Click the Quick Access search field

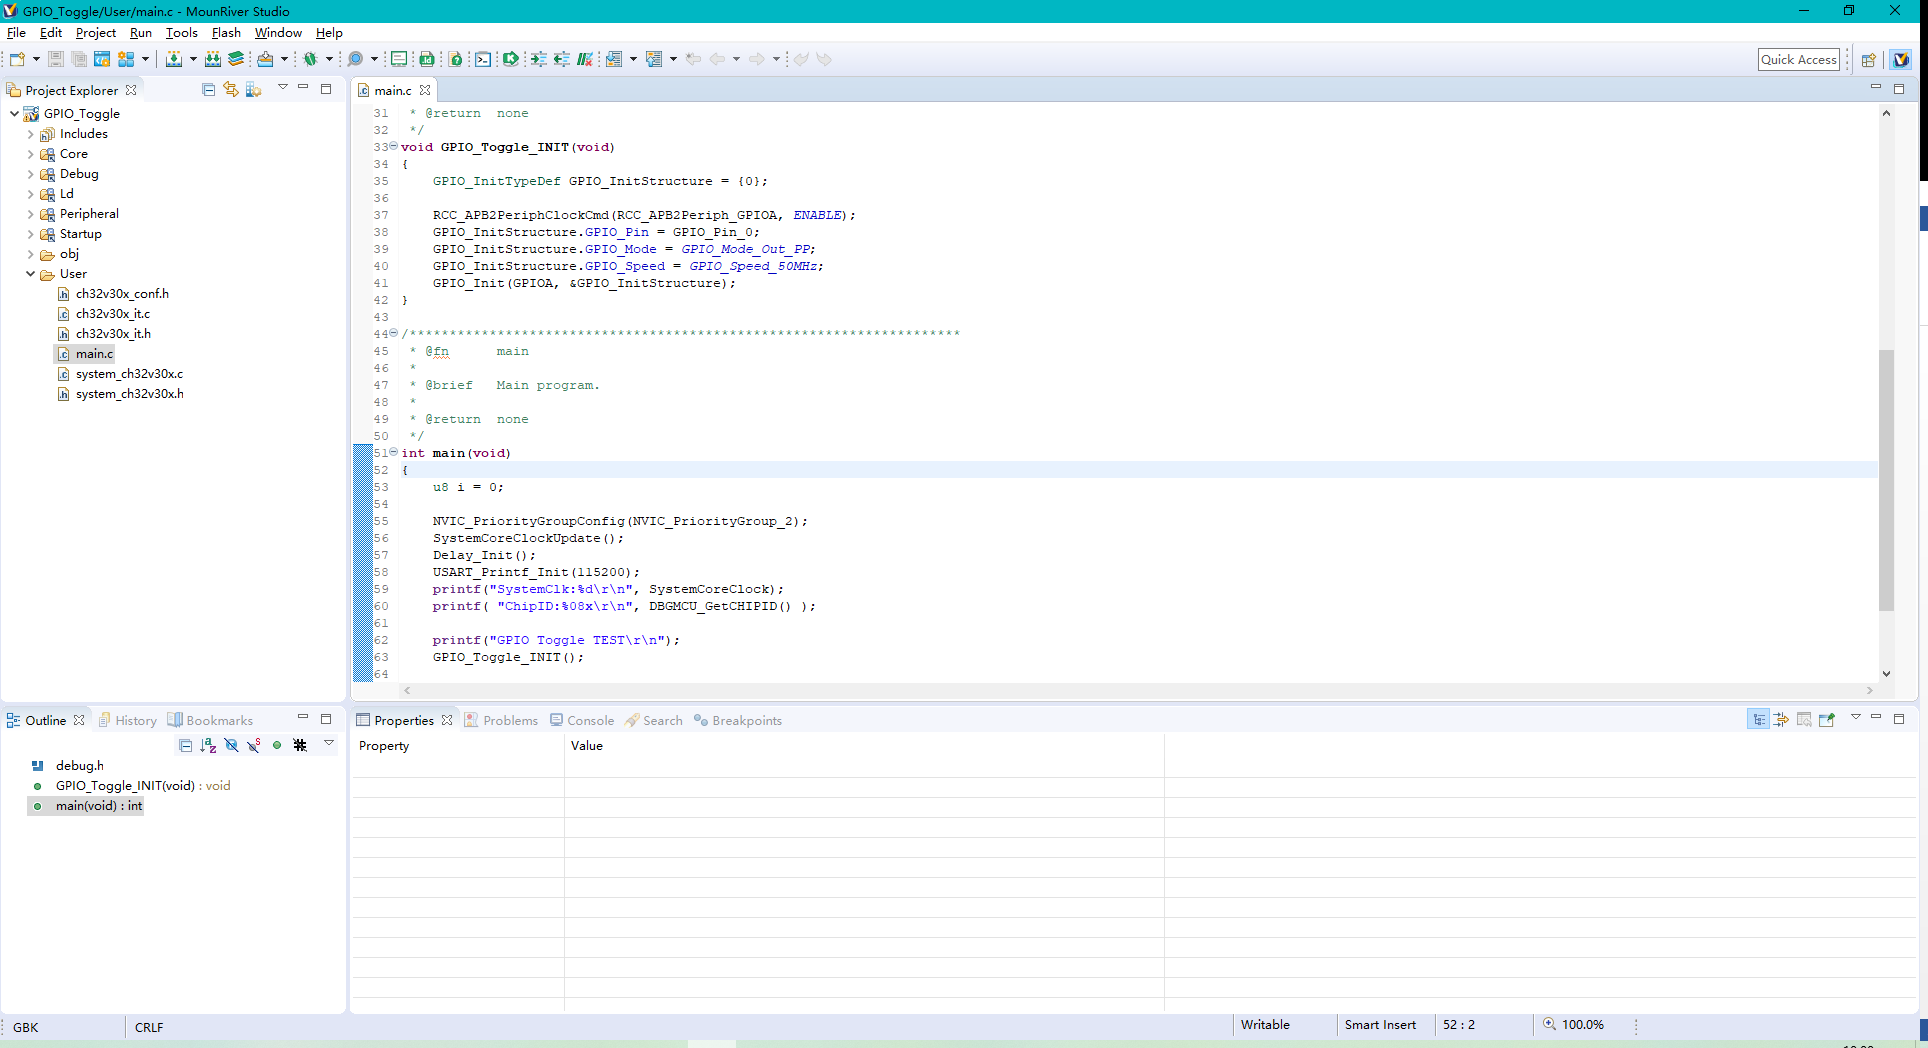click(x=1799, y=60)
